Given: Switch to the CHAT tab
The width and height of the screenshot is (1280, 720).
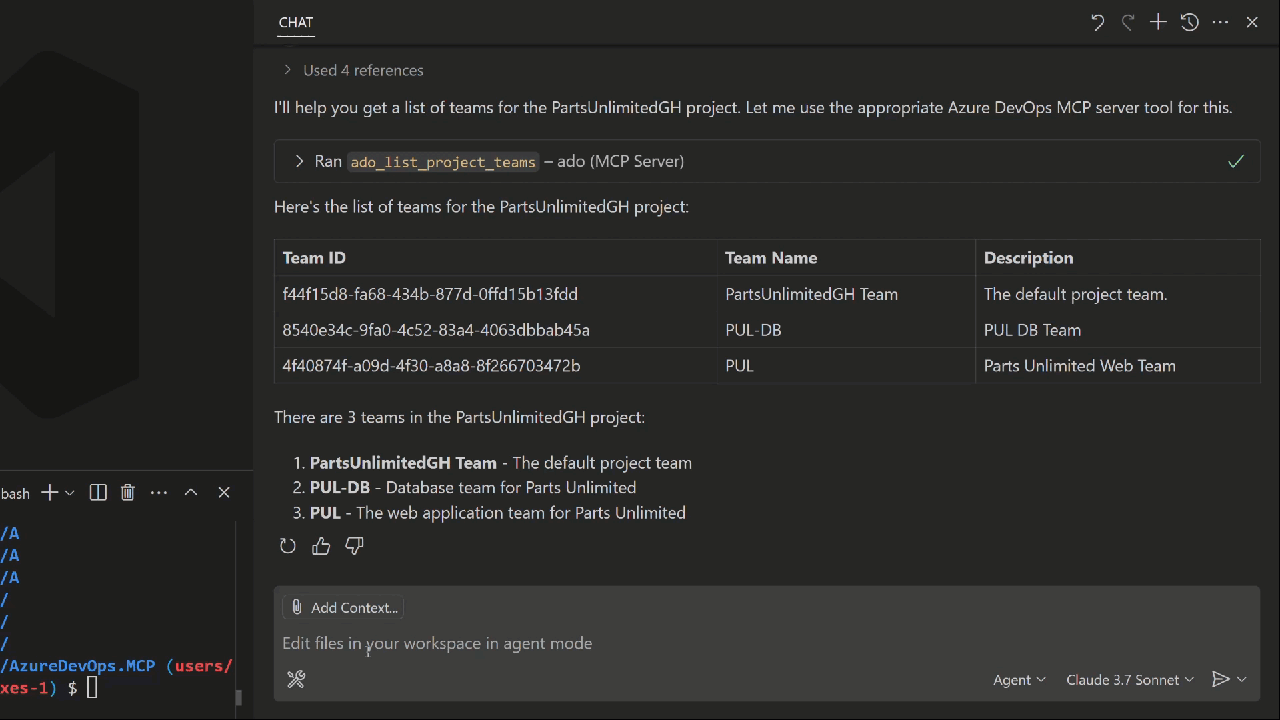Looking at the screenshot, I should click(295, 22).
